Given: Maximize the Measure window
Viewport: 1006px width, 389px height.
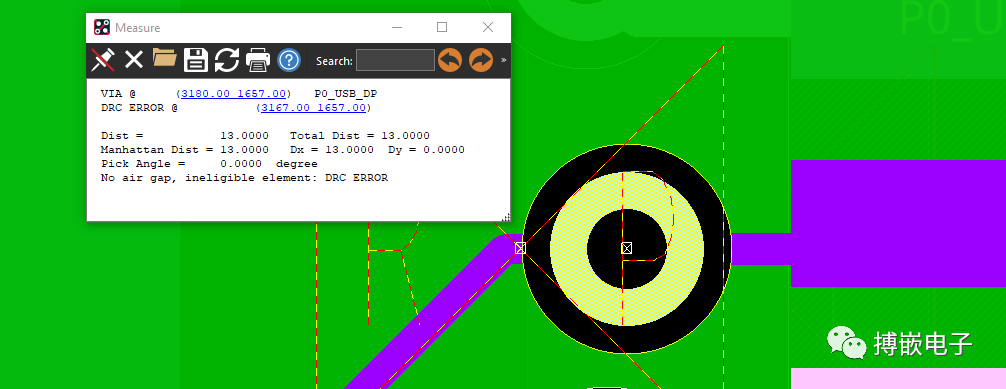Looking at the screenshot, I should pyautogui.click(x=441, y=27).
